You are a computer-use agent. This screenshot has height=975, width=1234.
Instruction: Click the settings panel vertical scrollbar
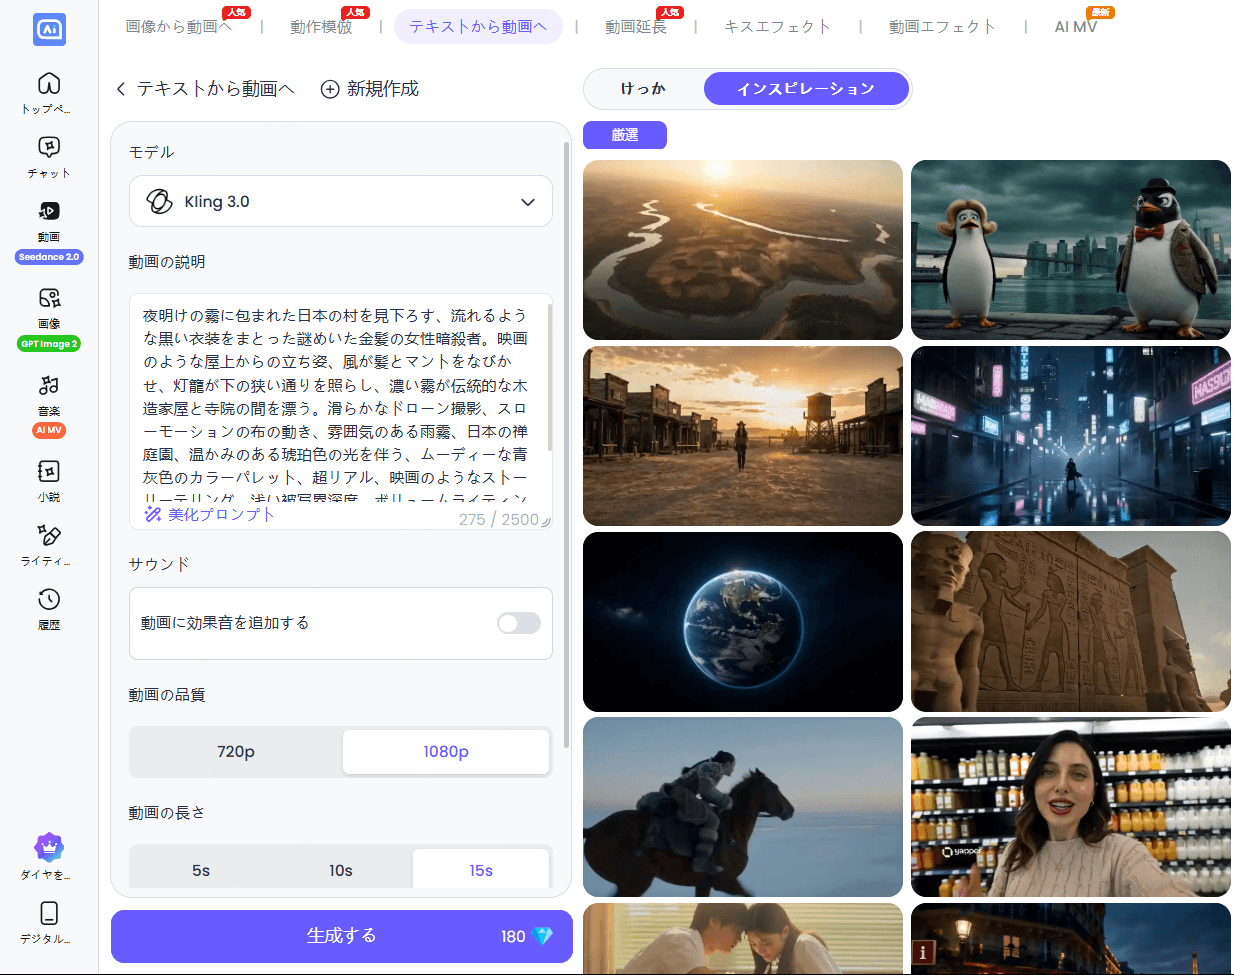pos(567,445)
